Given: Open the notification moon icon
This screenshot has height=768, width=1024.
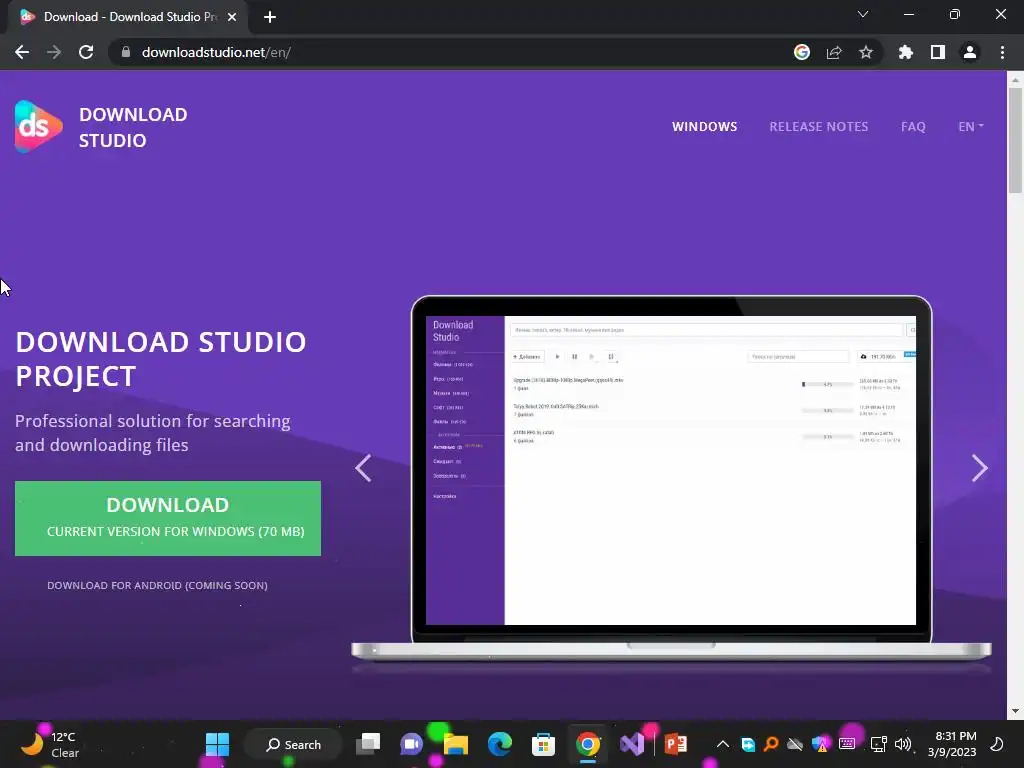Looking at the screenshot, I should (x=997, y=744).
